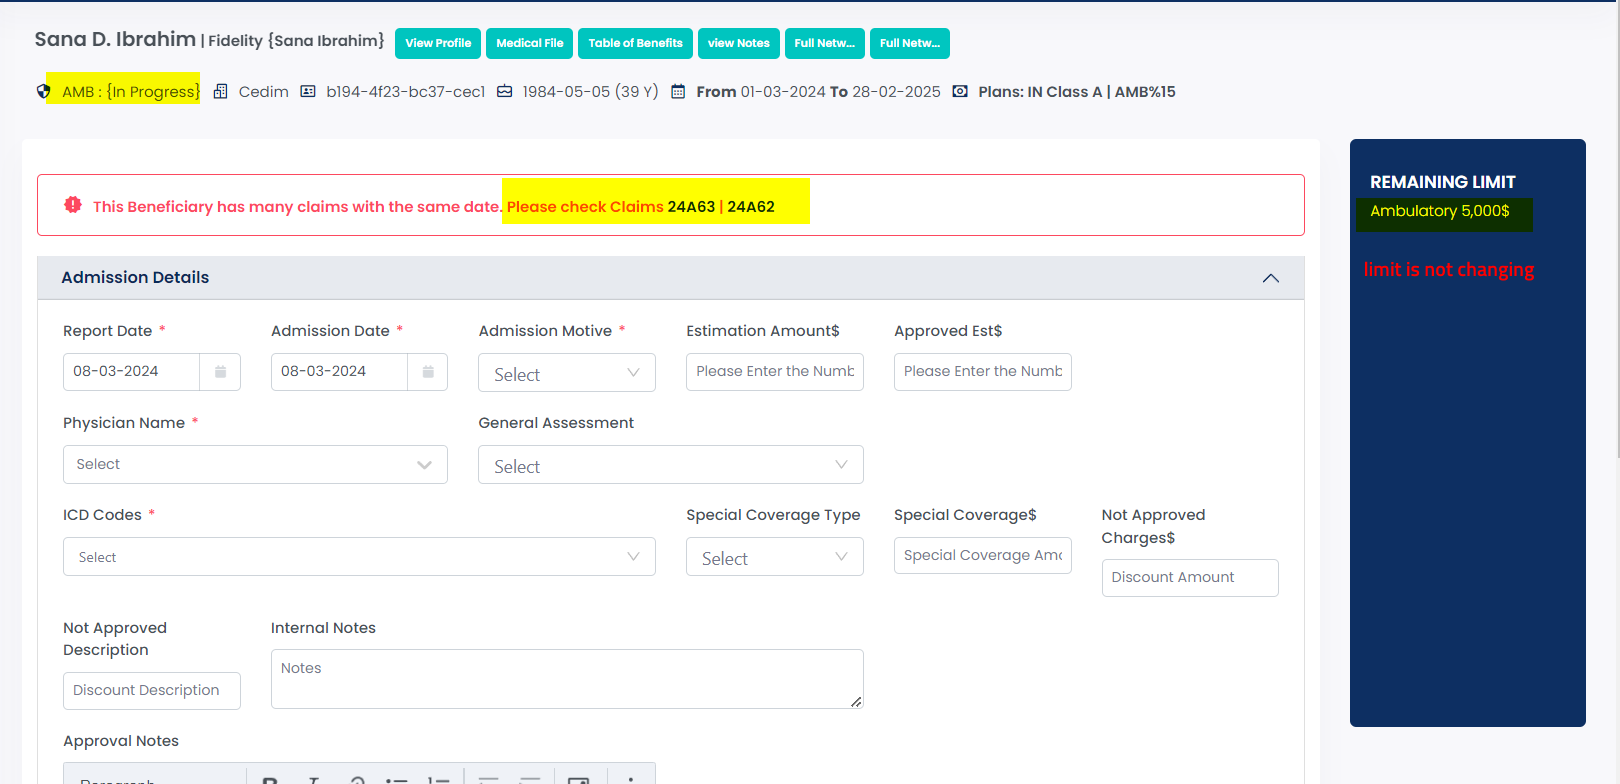Click the ID card icon before b194-4f23-bc37-cec1
The height and width of the screenshot is (784, 1620).
click(x=308, y=92)
